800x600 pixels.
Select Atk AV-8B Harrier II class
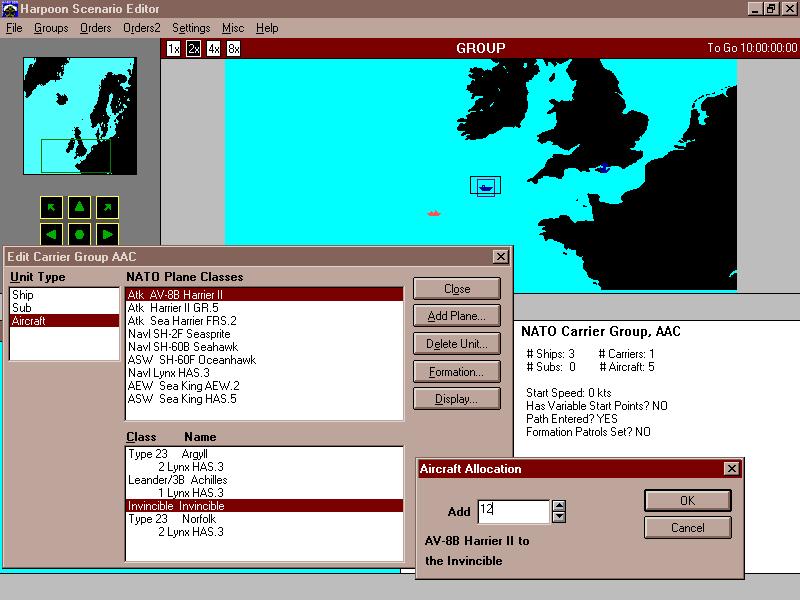click(x=264, y=294)
